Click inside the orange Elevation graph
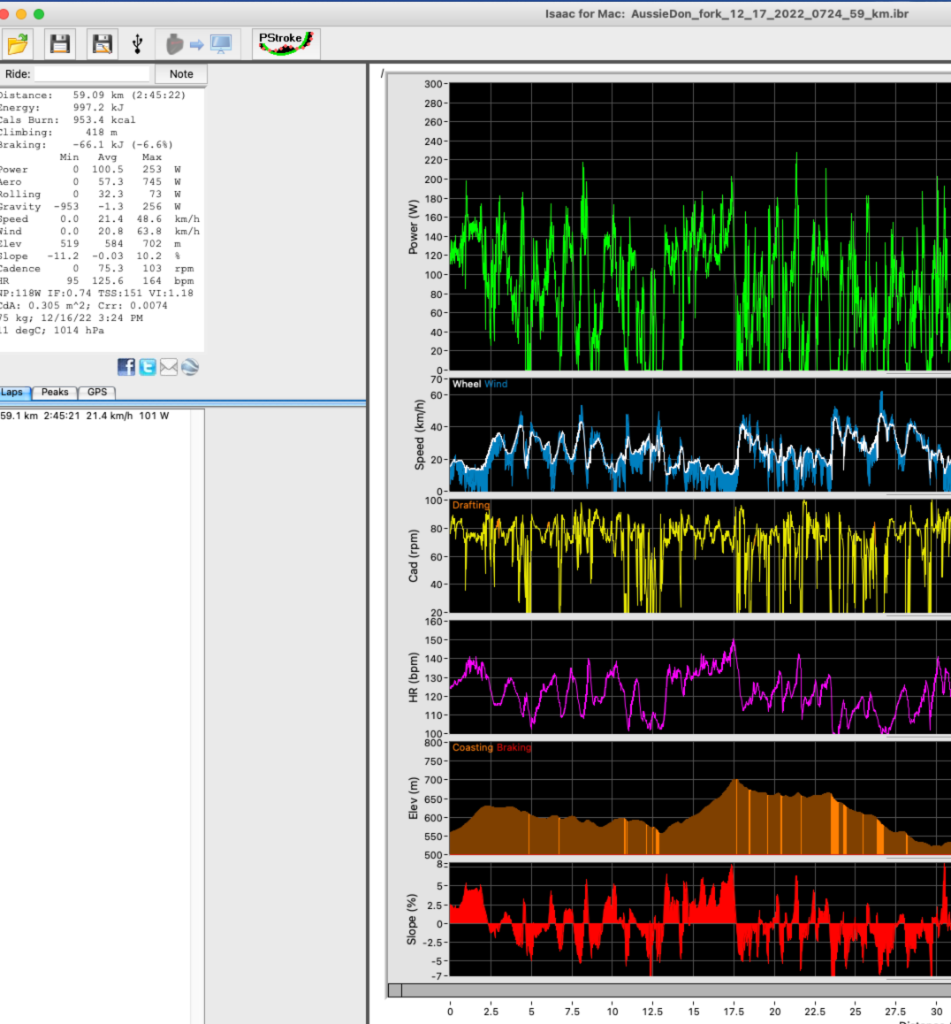Viewport: 951px width, 1024px height. pos(690,820)
